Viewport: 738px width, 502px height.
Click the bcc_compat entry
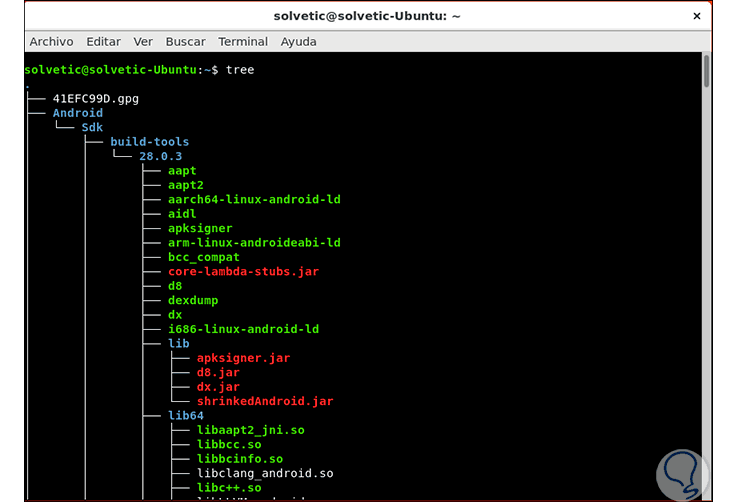pyautogui.click(x=204, y=257)
